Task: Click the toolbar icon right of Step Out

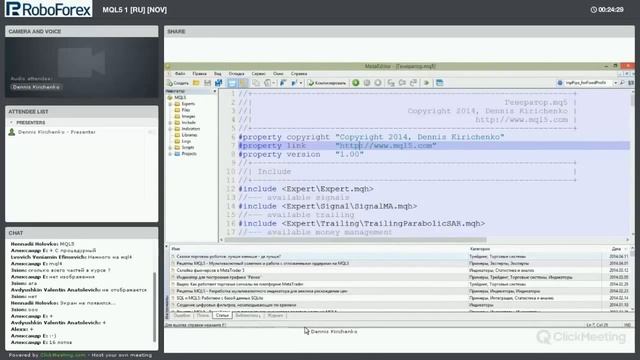Action: (x=427, y=83)
